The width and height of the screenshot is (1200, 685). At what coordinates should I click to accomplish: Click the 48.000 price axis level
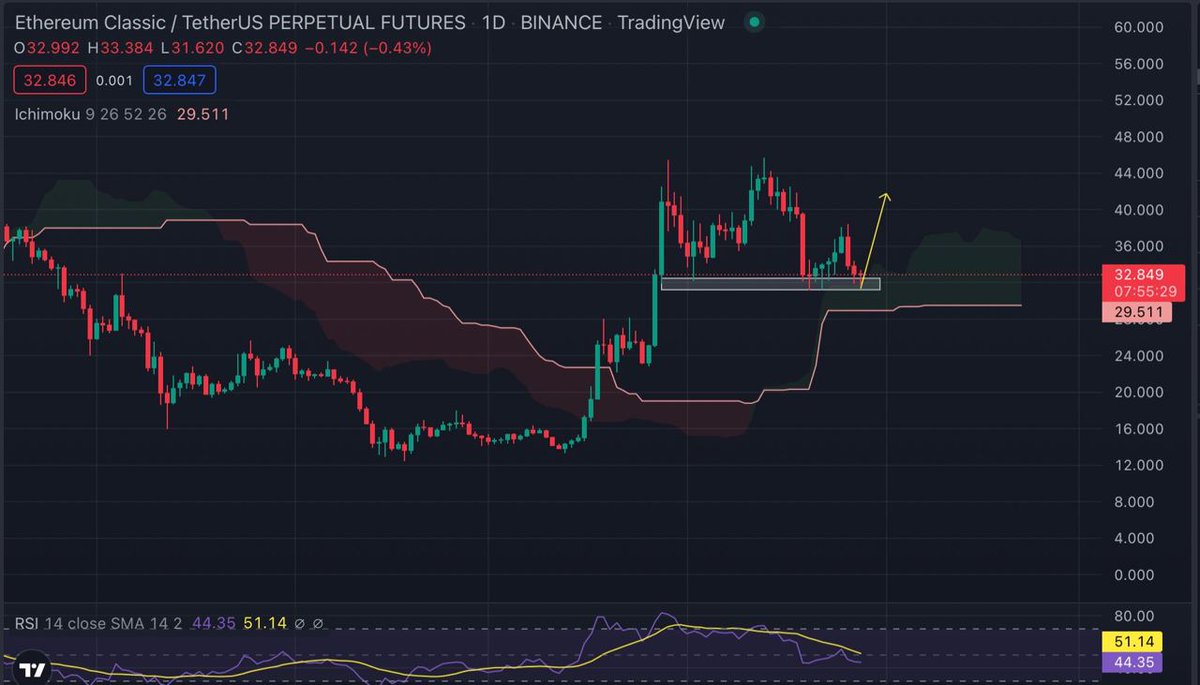pos(1137,137)
